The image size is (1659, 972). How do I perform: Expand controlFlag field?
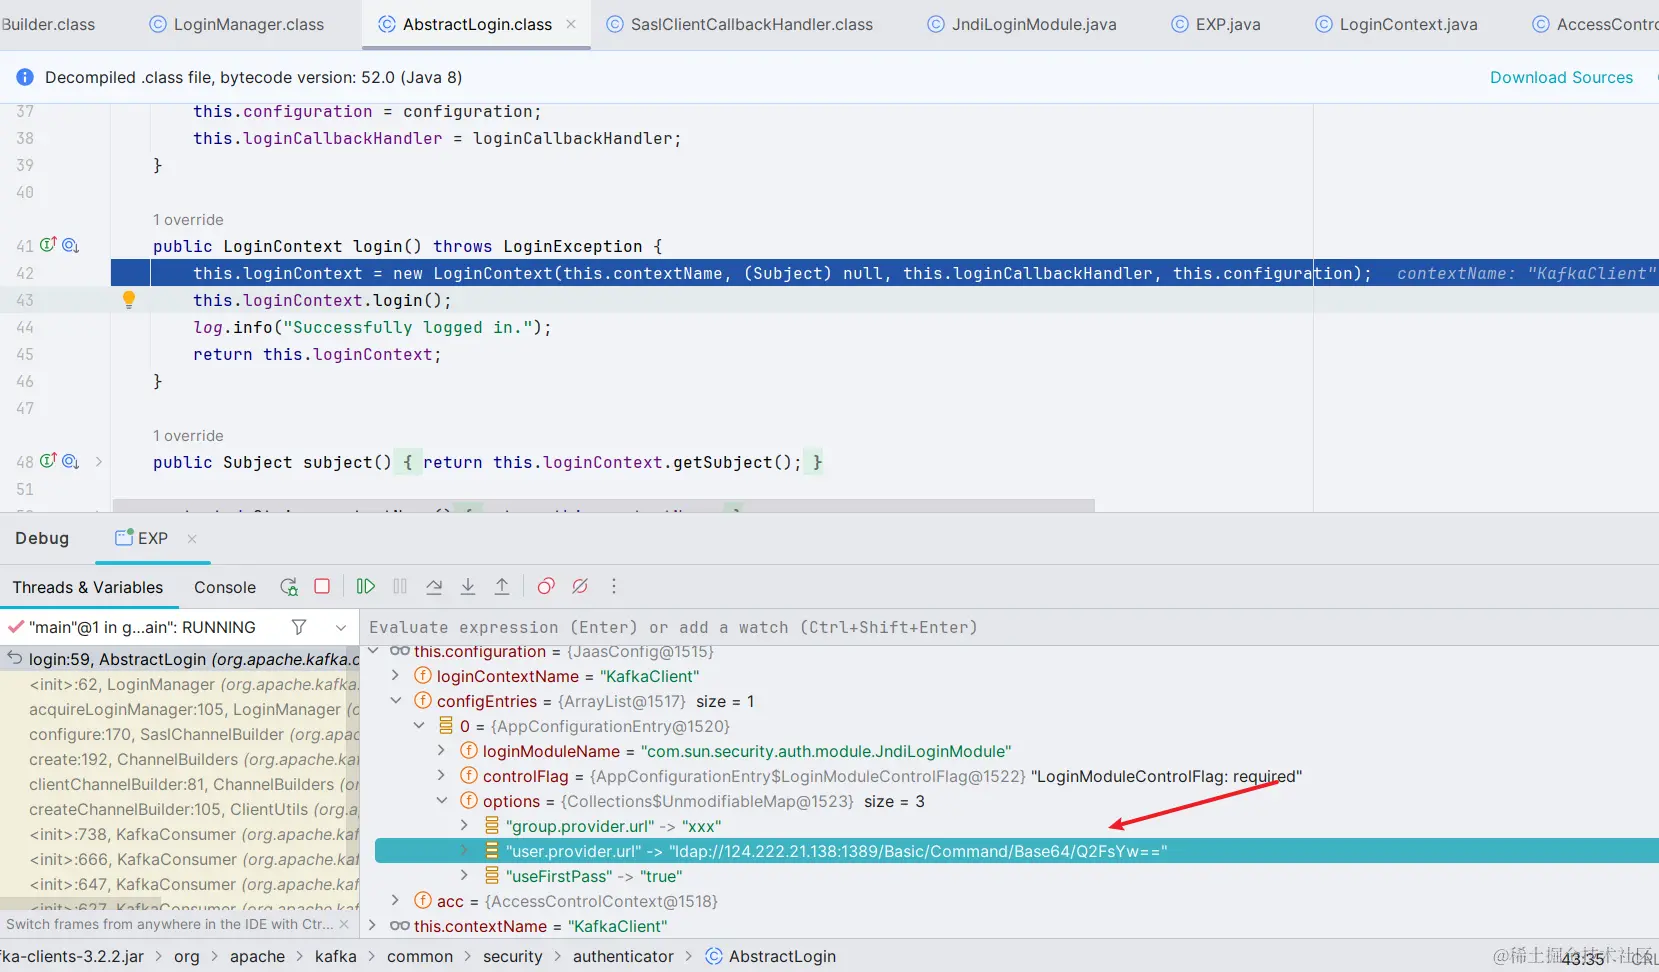[x=441, y=776]
